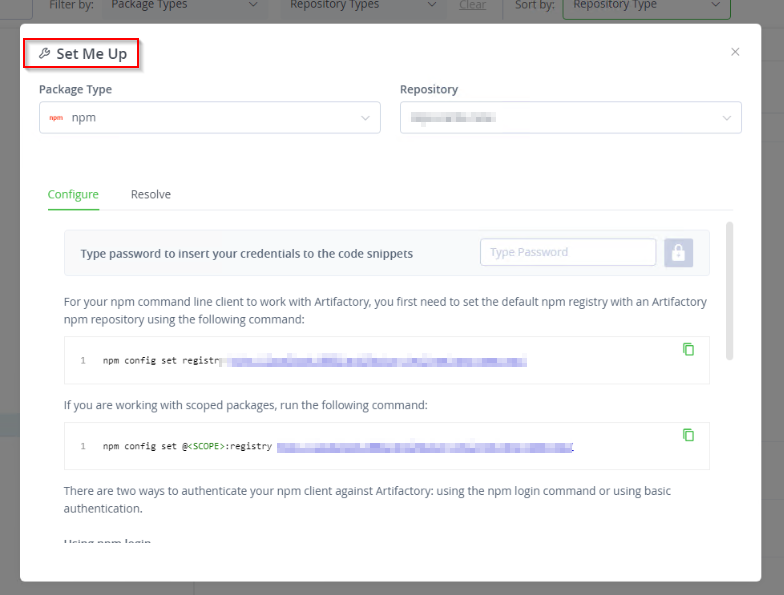The width and height of the screenshot is (784, 595).
Task: Click the npm logo in Package Type field
Action: (56, 117)
